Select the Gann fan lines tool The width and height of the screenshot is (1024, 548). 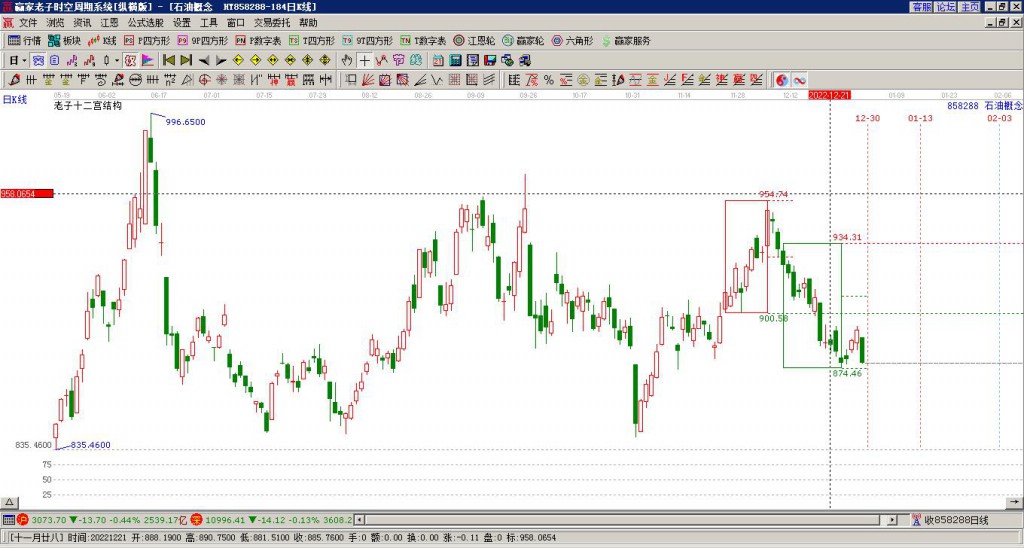368,80
